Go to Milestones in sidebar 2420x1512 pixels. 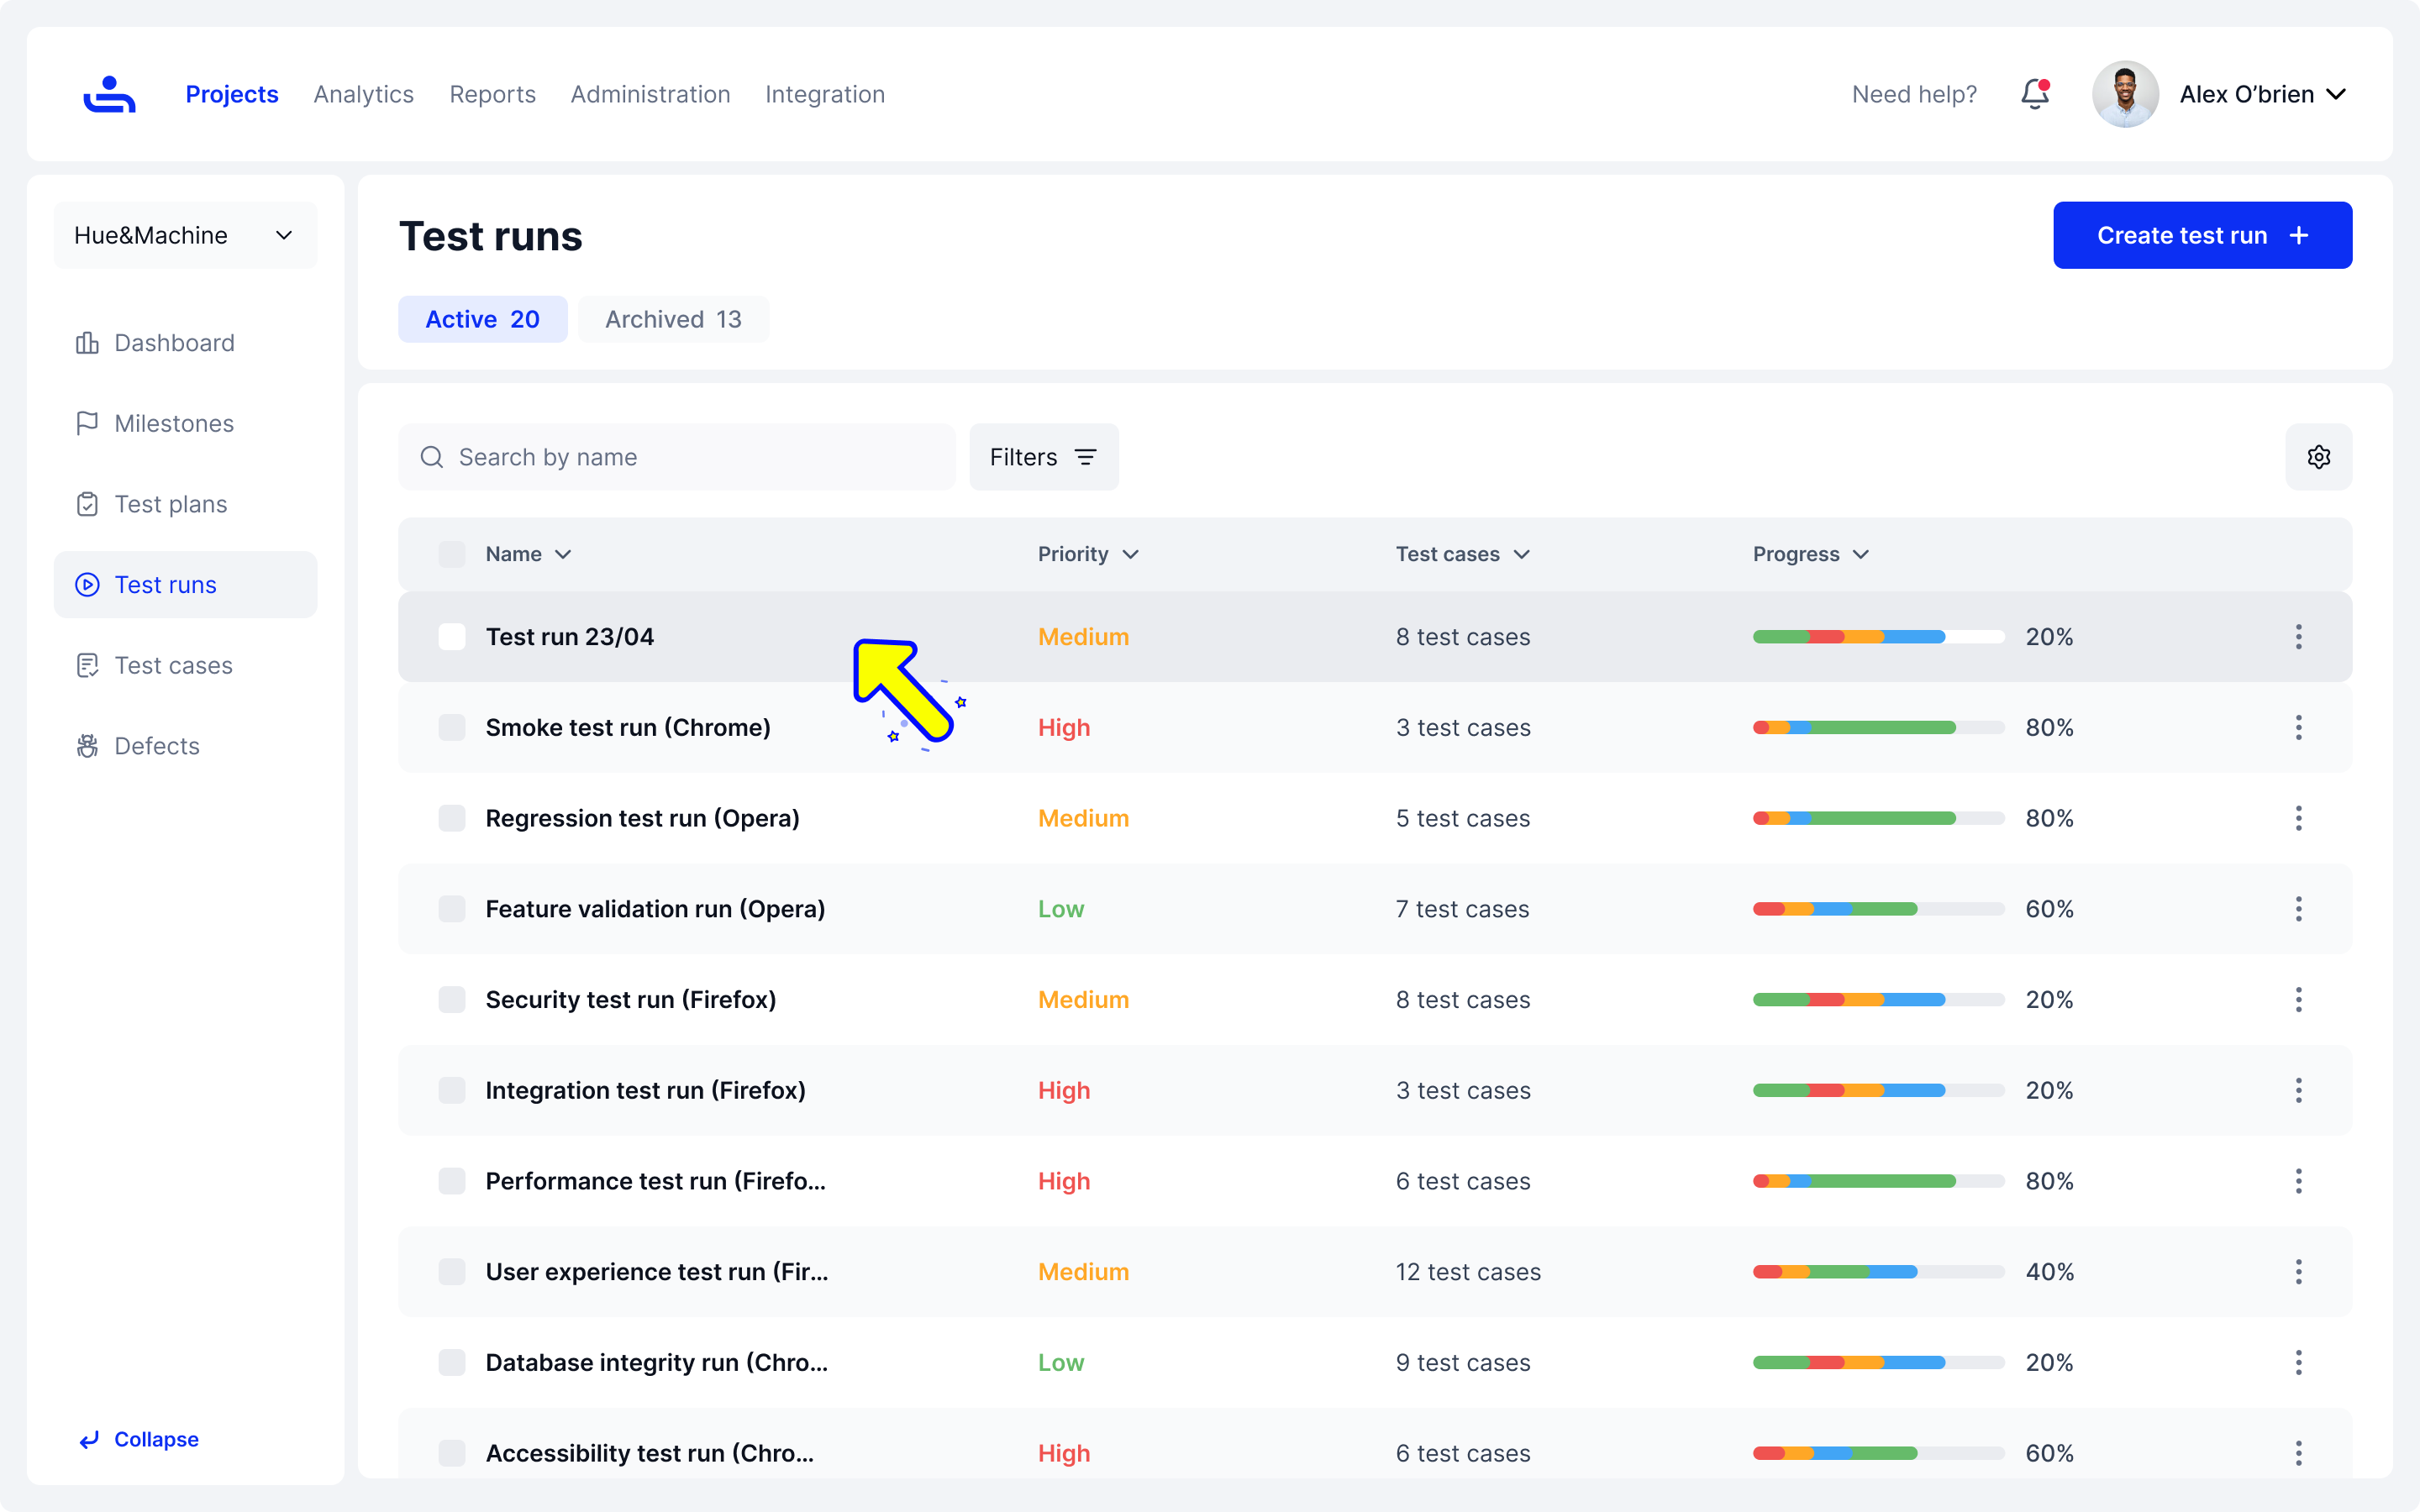tap(174, 424)
